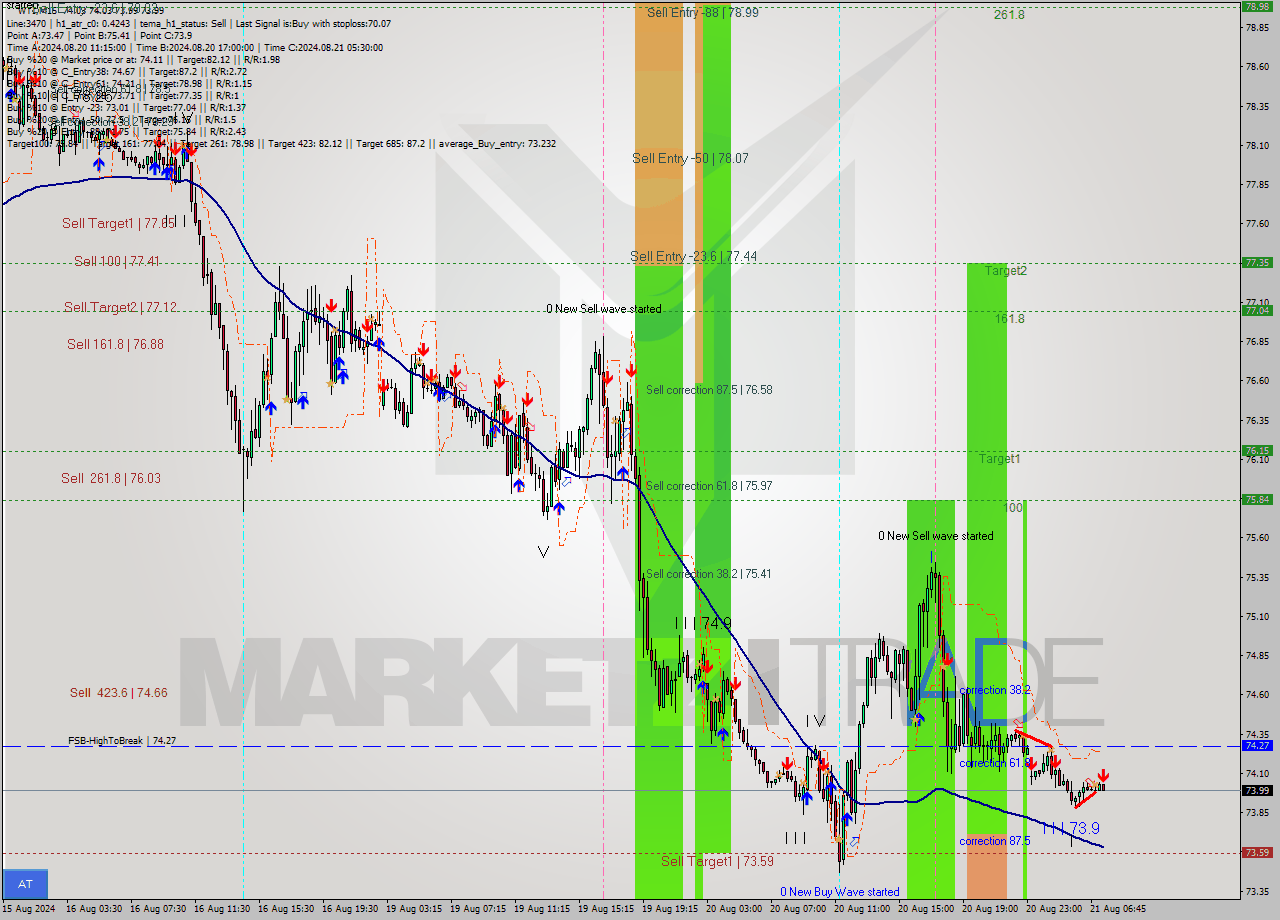This screenshot has height=920, width=1280.
Task: Click the 'I I | 73.9' wave label
Action: pyautogui.click(x=1070, y=829)
